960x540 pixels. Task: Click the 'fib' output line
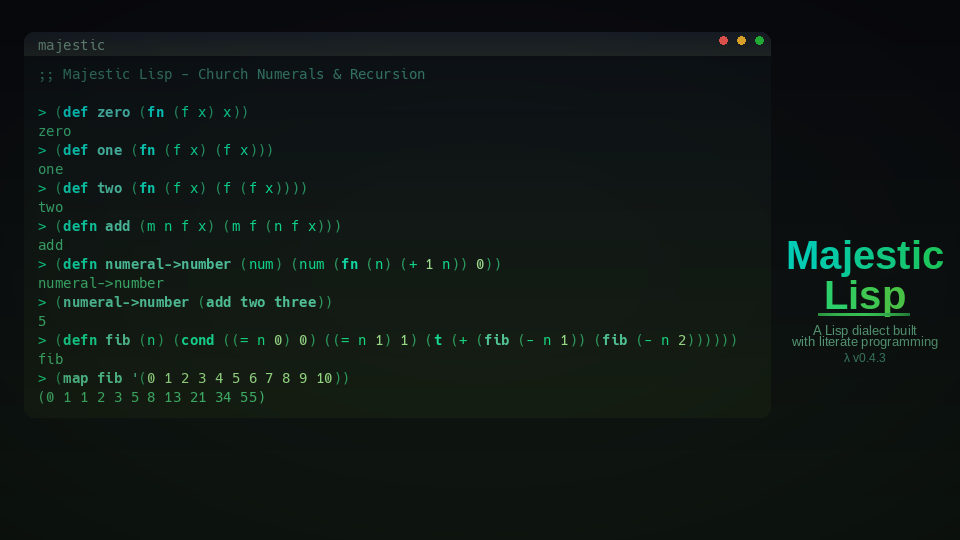[x=50, y=359]
